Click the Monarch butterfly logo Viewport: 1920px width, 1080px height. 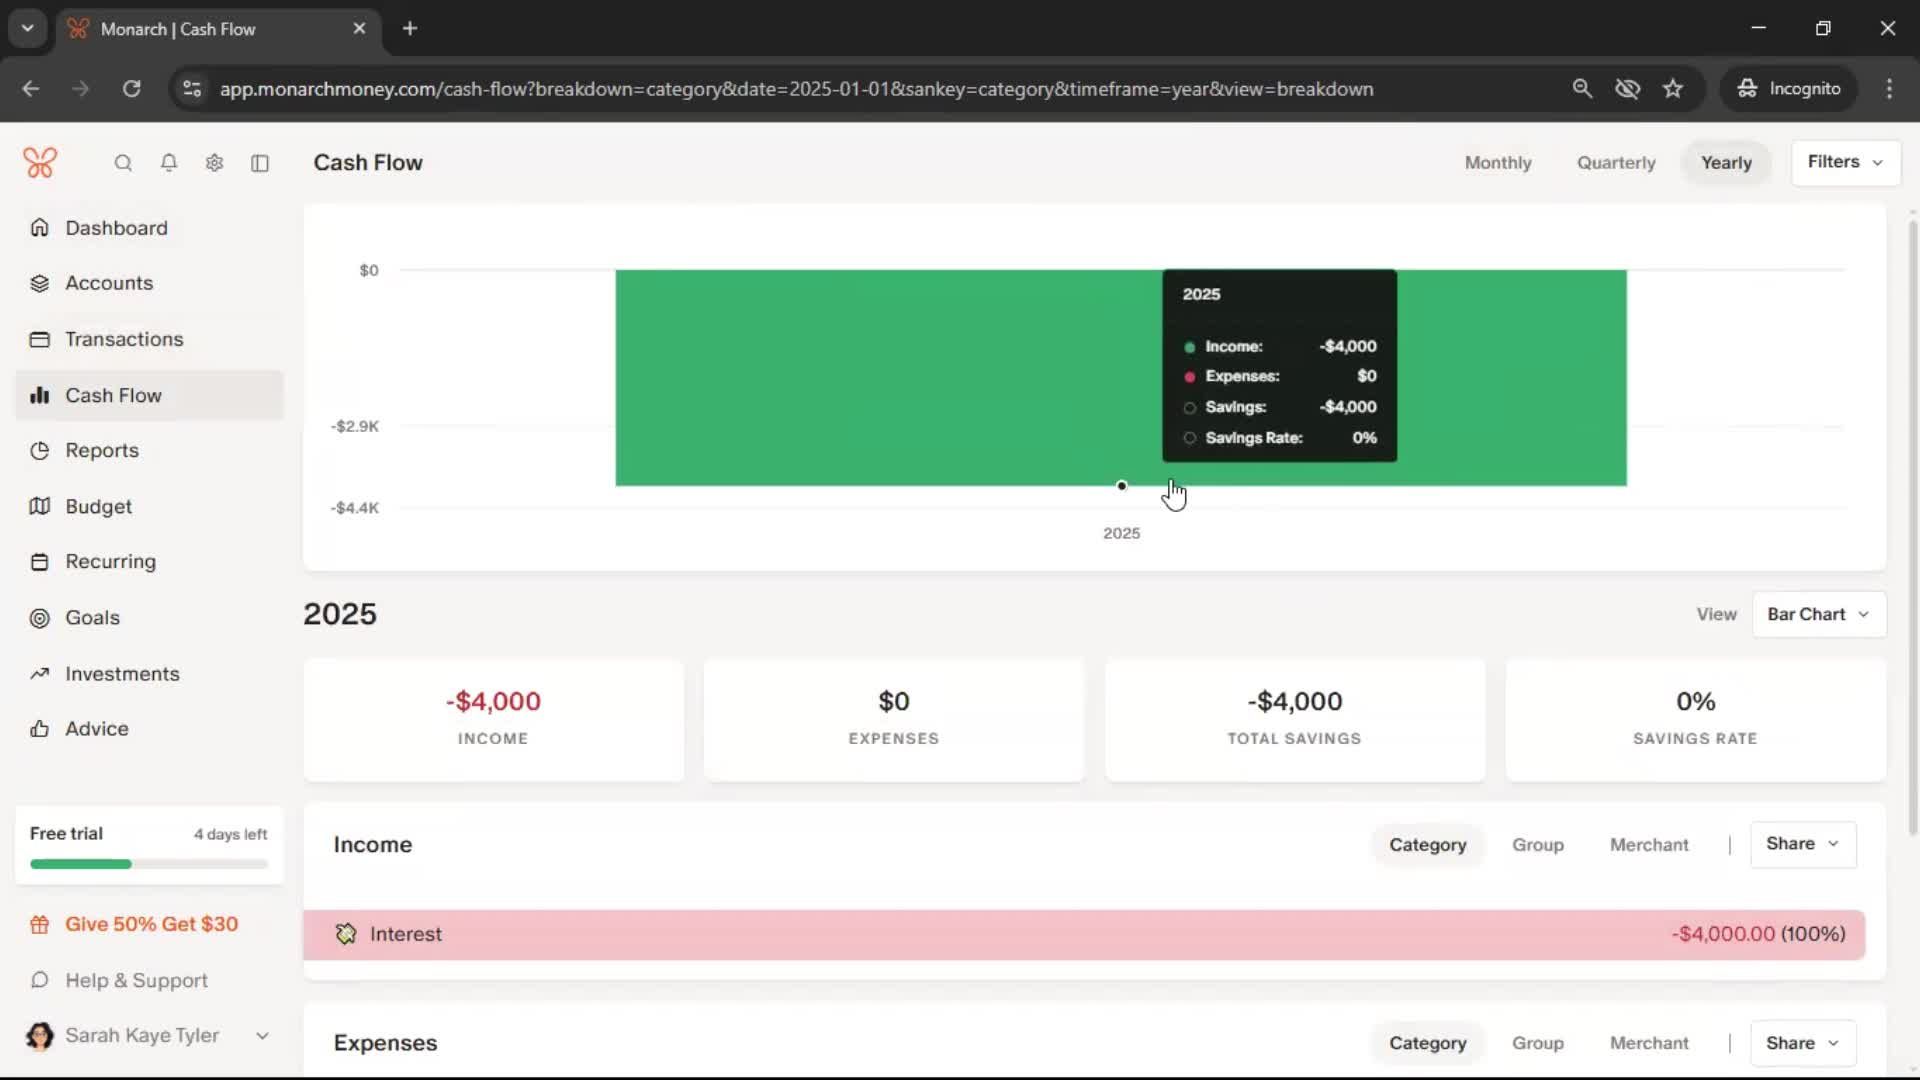(x=40, y=163)
